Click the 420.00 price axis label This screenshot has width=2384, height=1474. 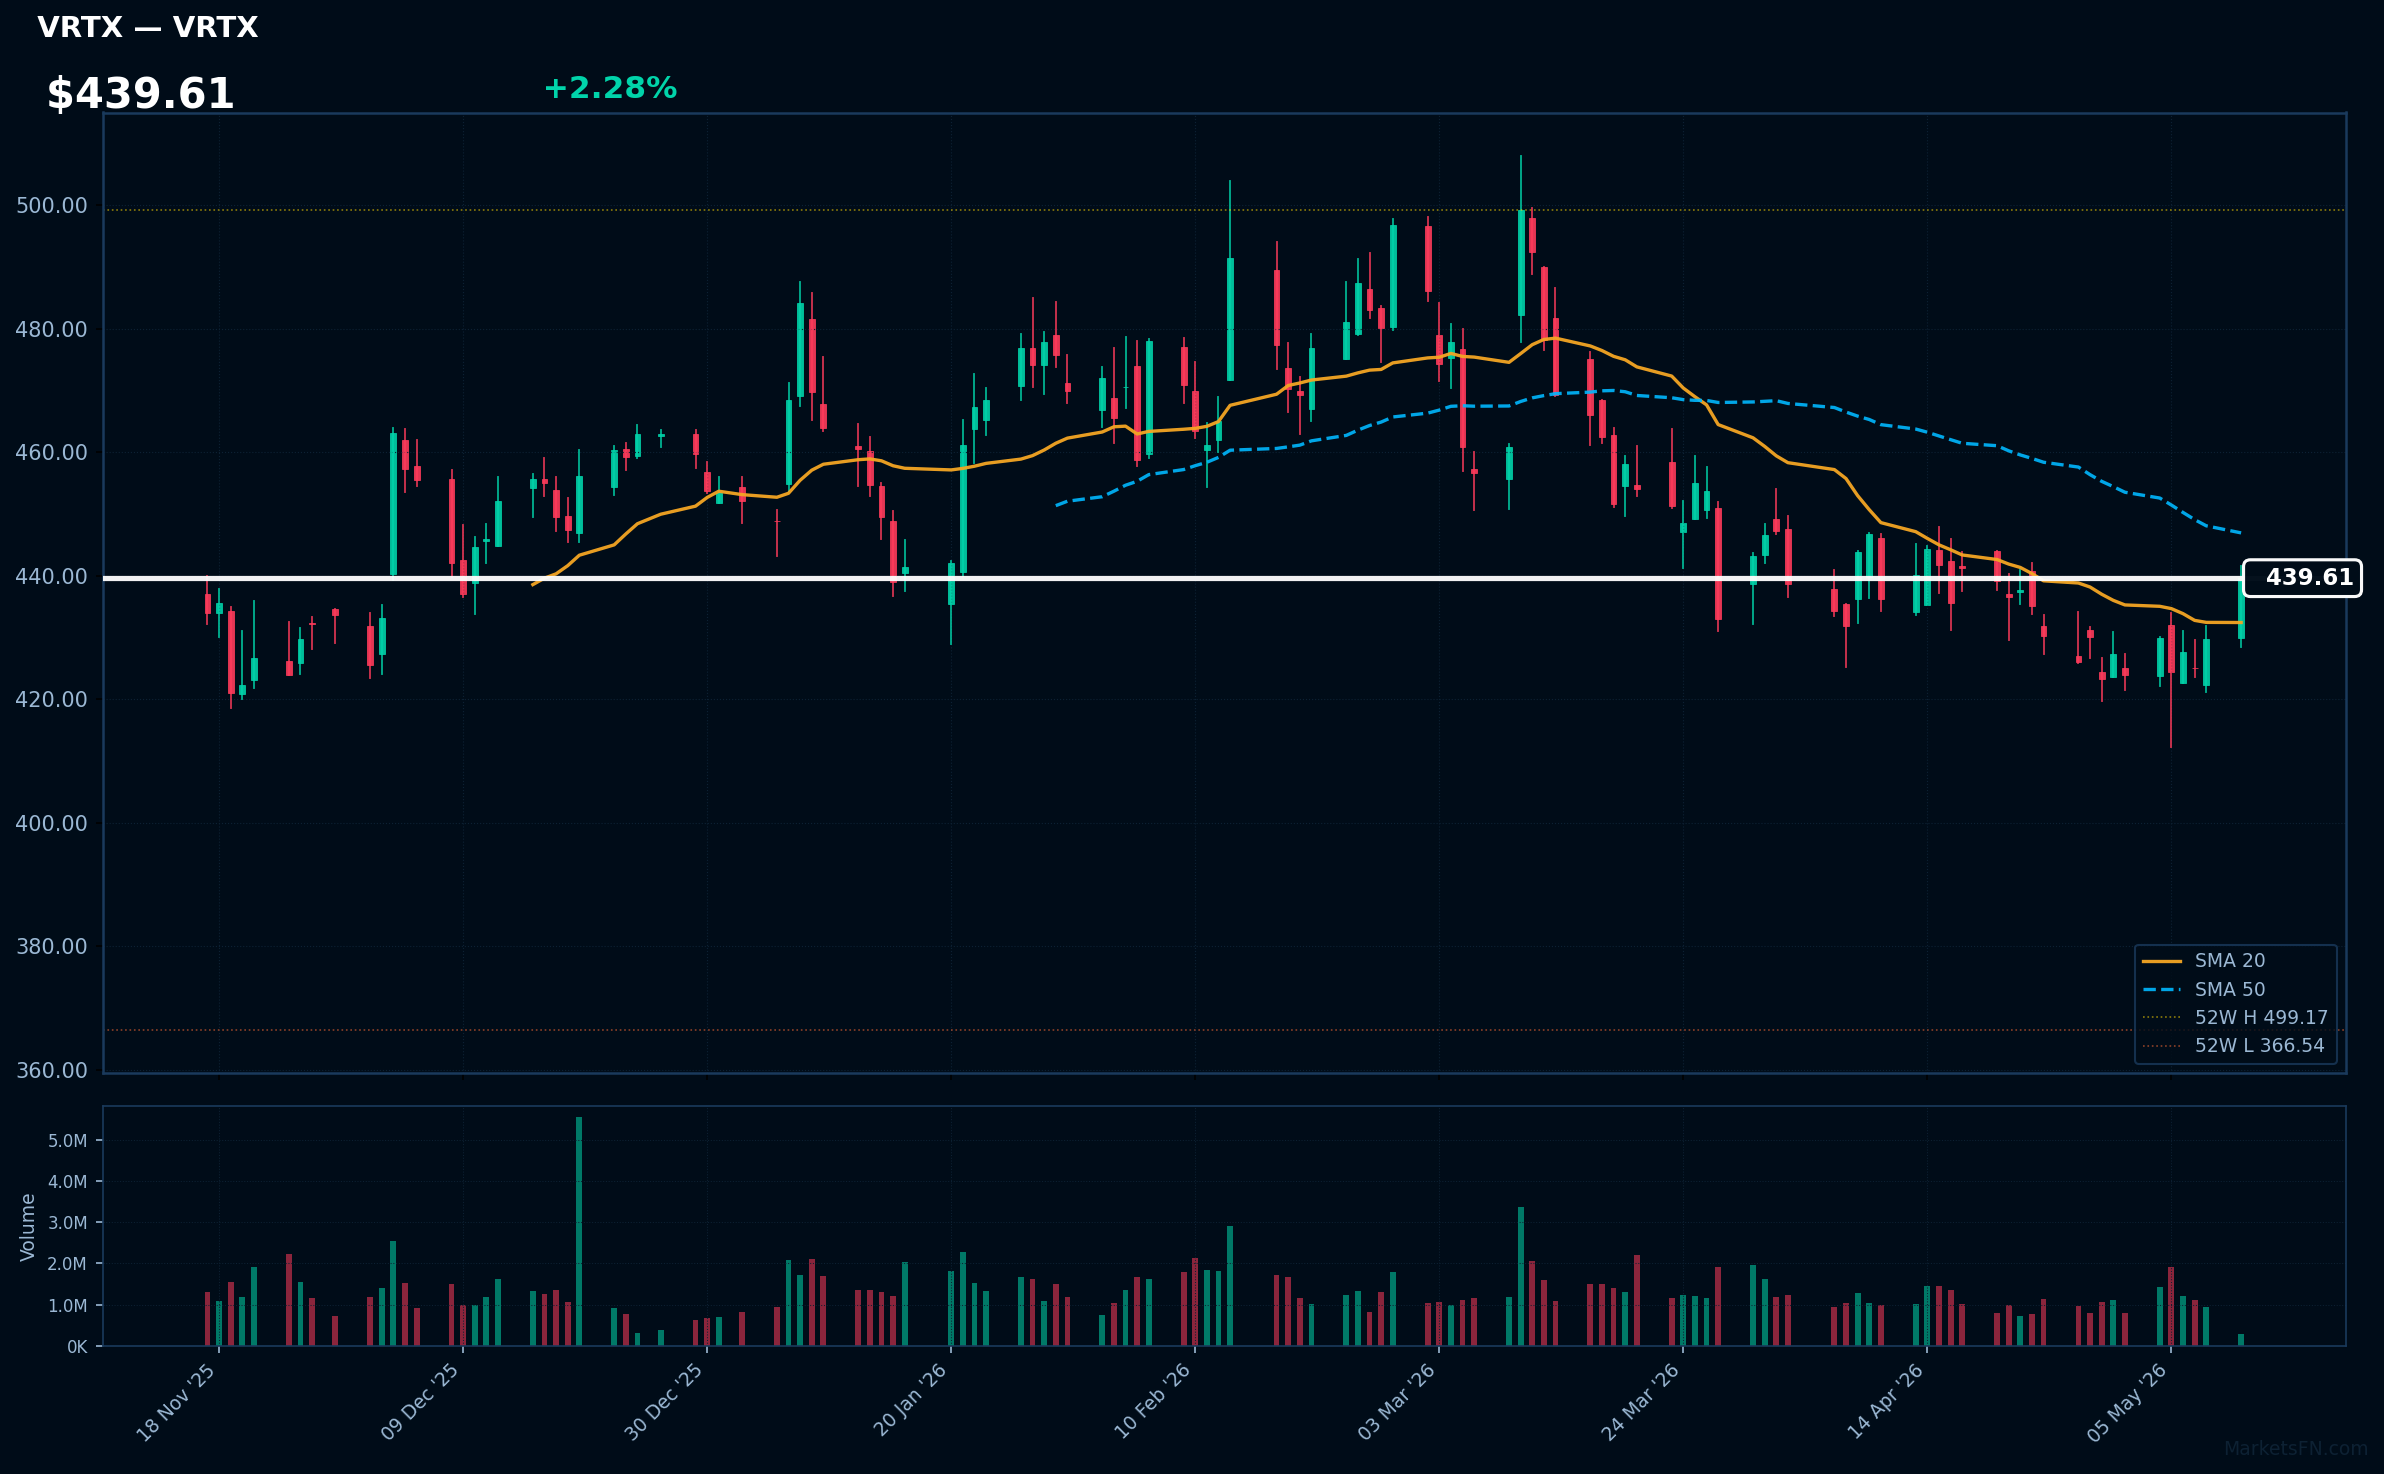click(52, 700)
